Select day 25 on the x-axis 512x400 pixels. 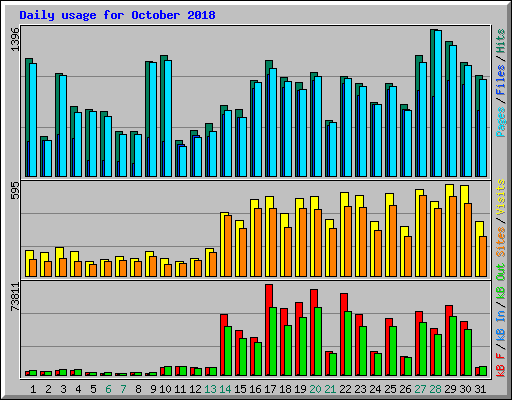tap(390, 389)
